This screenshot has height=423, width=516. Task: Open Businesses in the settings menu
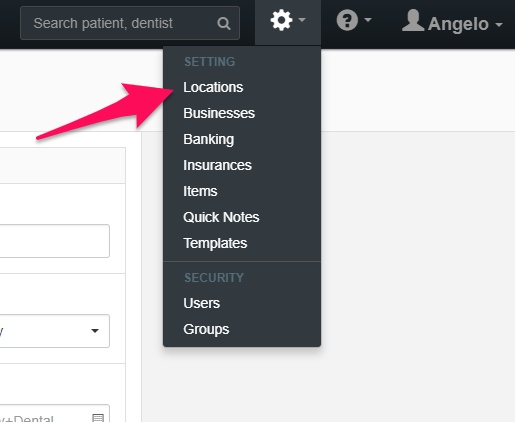point(219,113)
